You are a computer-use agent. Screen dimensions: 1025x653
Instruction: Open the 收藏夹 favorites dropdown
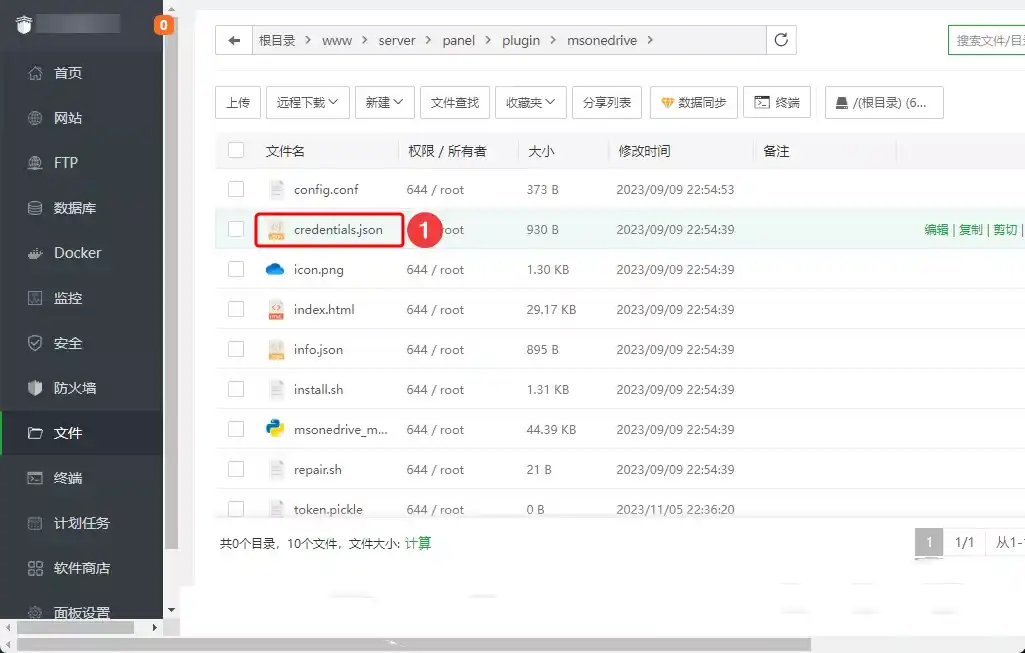pyautogui.click(x=530, y=102)
